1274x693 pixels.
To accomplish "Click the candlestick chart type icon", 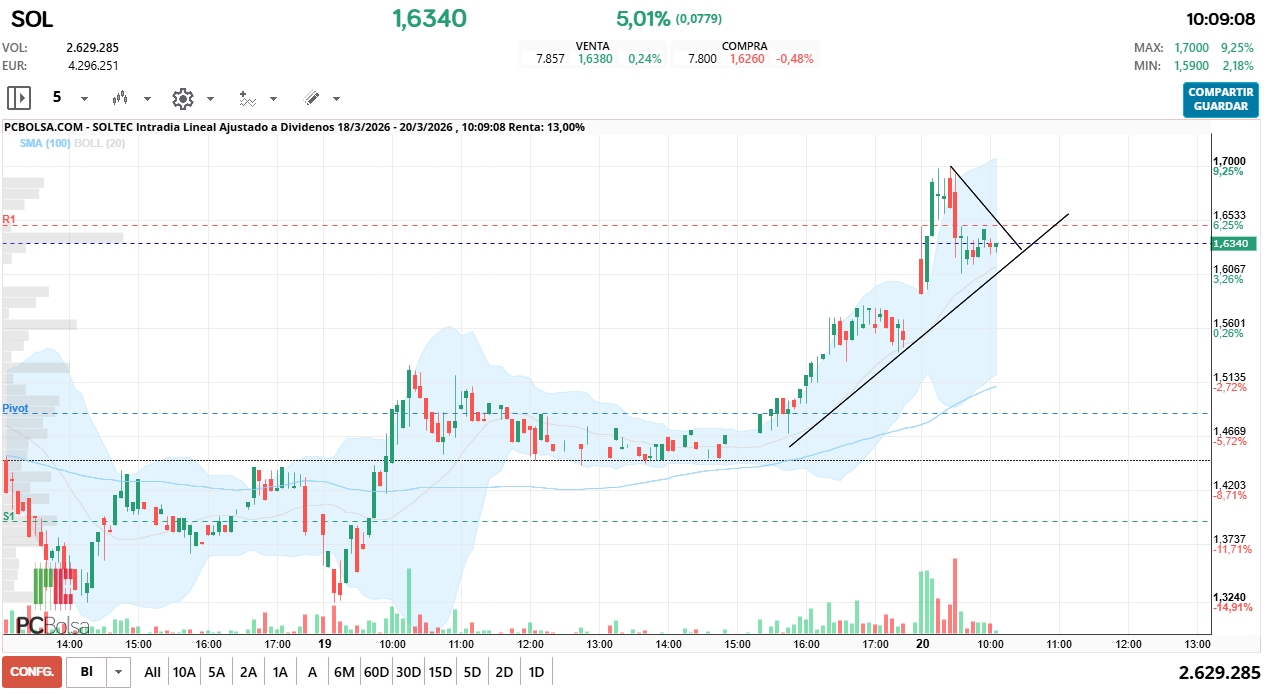I will tap(121, 98).
